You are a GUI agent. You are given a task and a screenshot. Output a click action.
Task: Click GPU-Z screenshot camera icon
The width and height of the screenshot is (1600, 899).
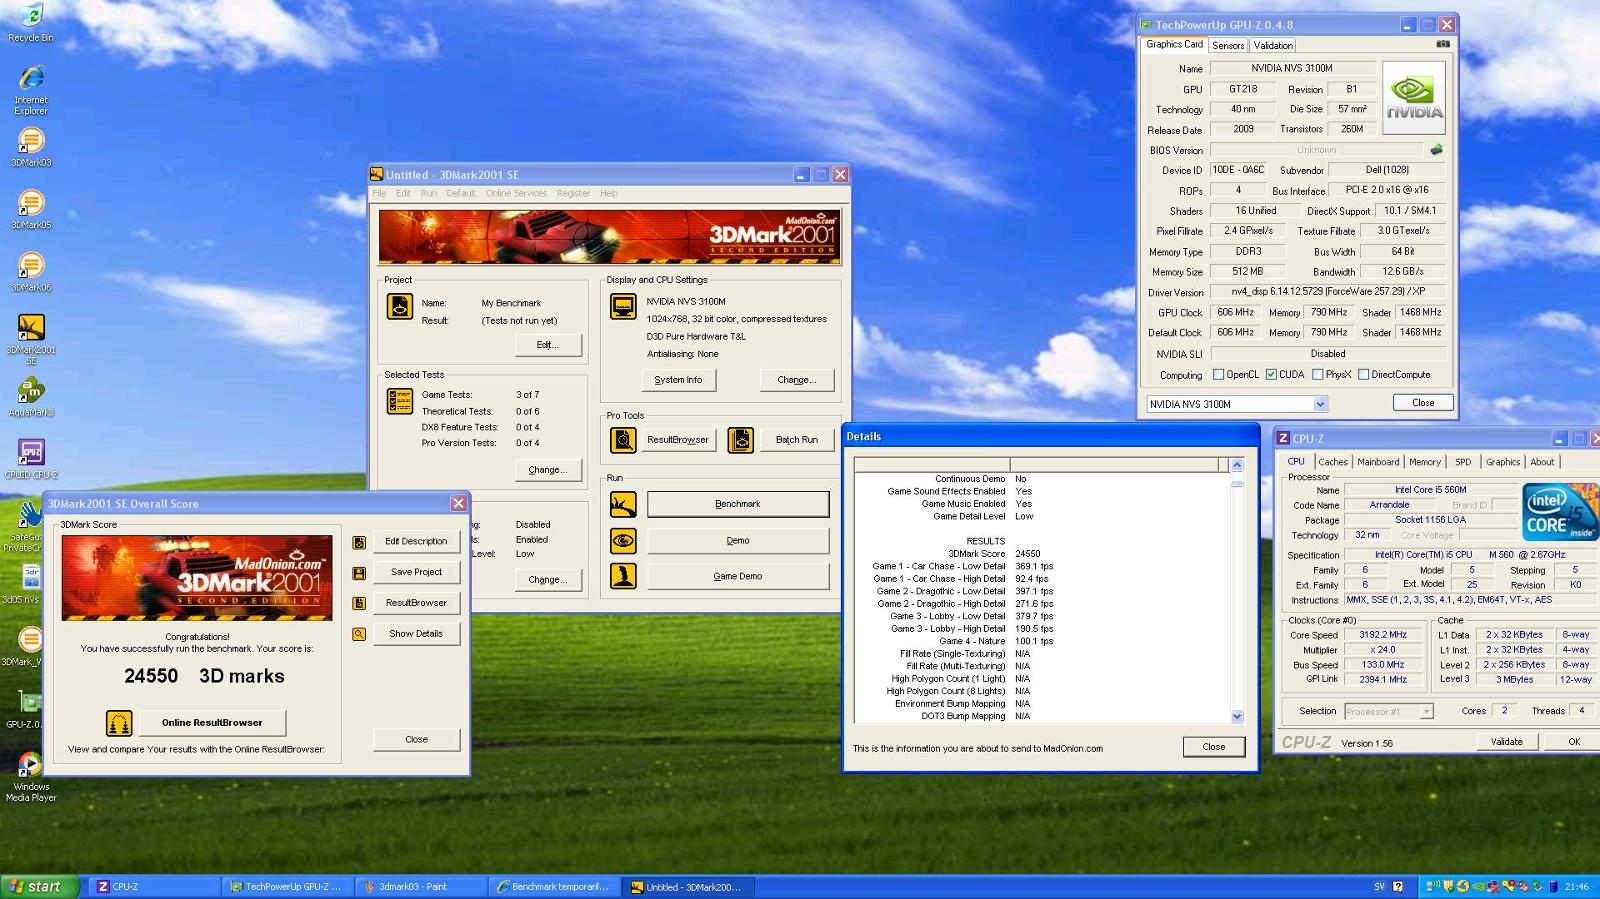(1443, 44)
